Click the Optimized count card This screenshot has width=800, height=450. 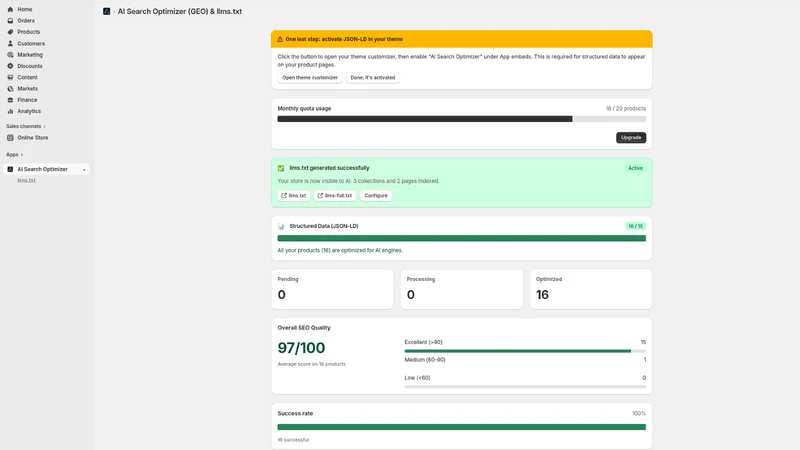tap(591, 289)
